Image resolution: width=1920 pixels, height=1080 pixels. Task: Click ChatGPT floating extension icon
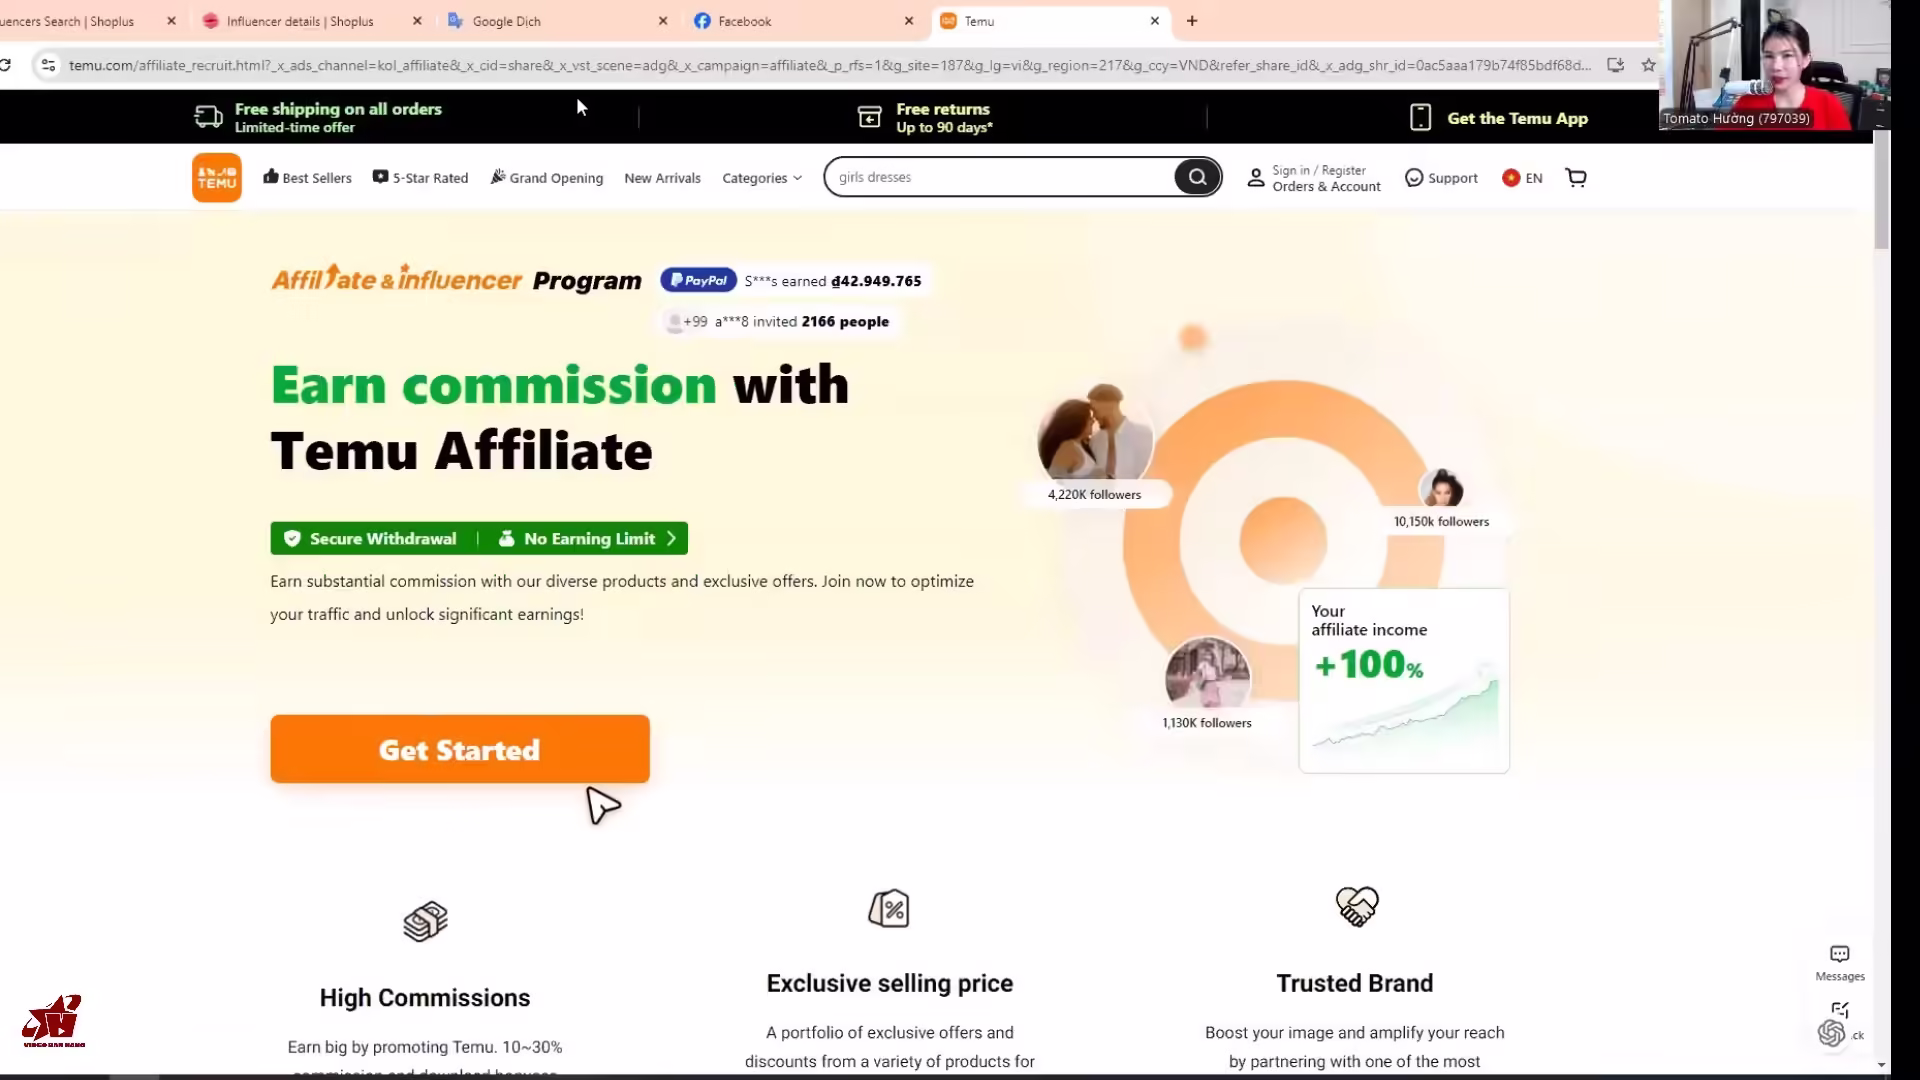point(1832,1033)
